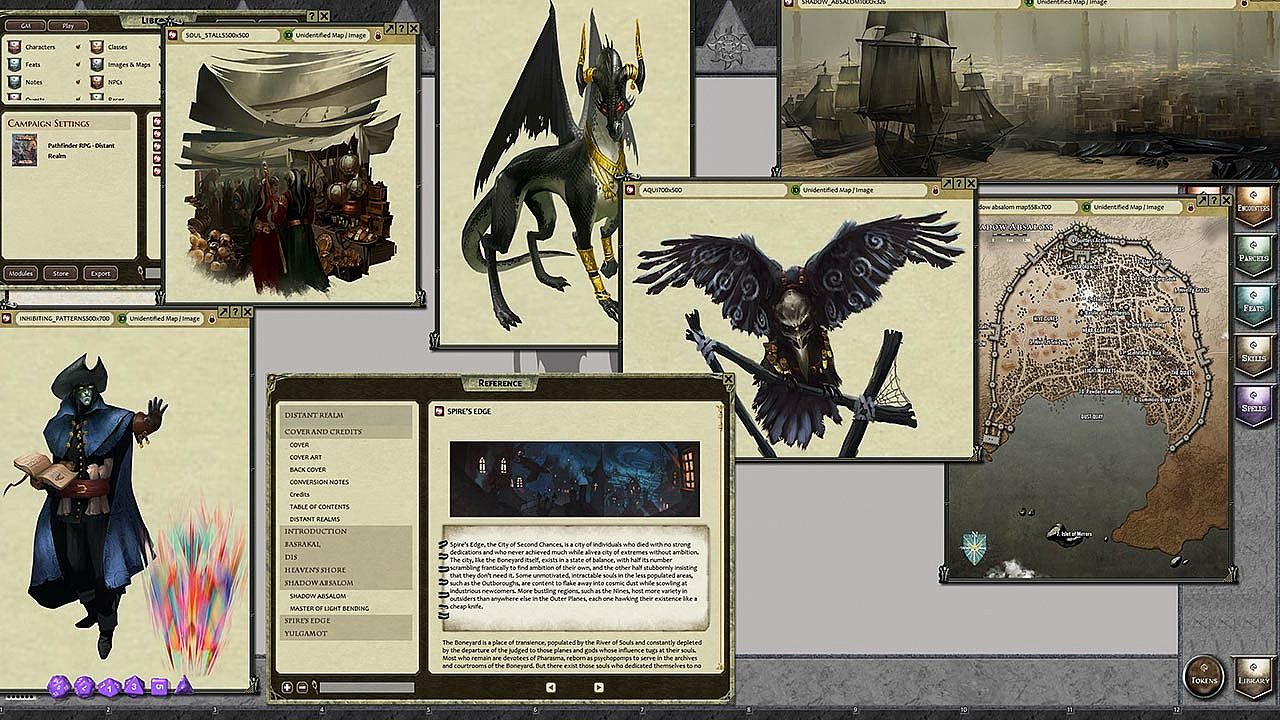Image resolution: width=1280 pixels, height=720 pixels.
Task: Open the TABLE OF CONTENTS page entry
Action: (319, 507)
